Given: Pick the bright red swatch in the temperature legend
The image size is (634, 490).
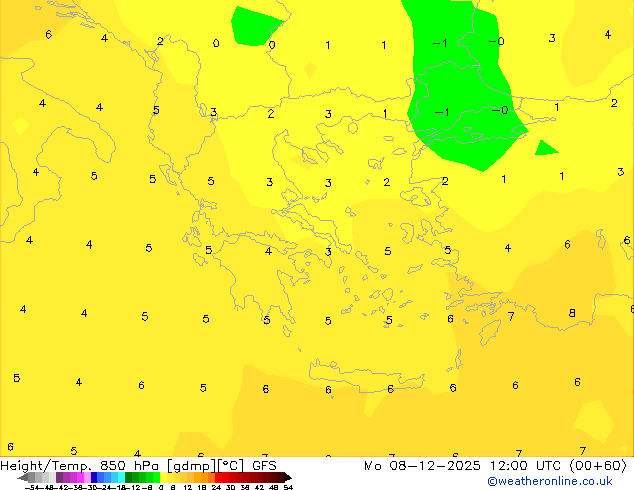Looking at the screenshot, I should pyautogui.click(x=225, y=477).
